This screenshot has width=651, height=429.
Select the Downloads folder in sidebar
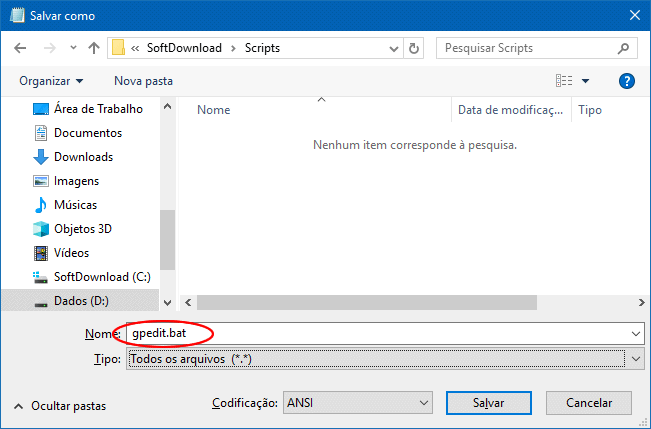tap(82, 157)
